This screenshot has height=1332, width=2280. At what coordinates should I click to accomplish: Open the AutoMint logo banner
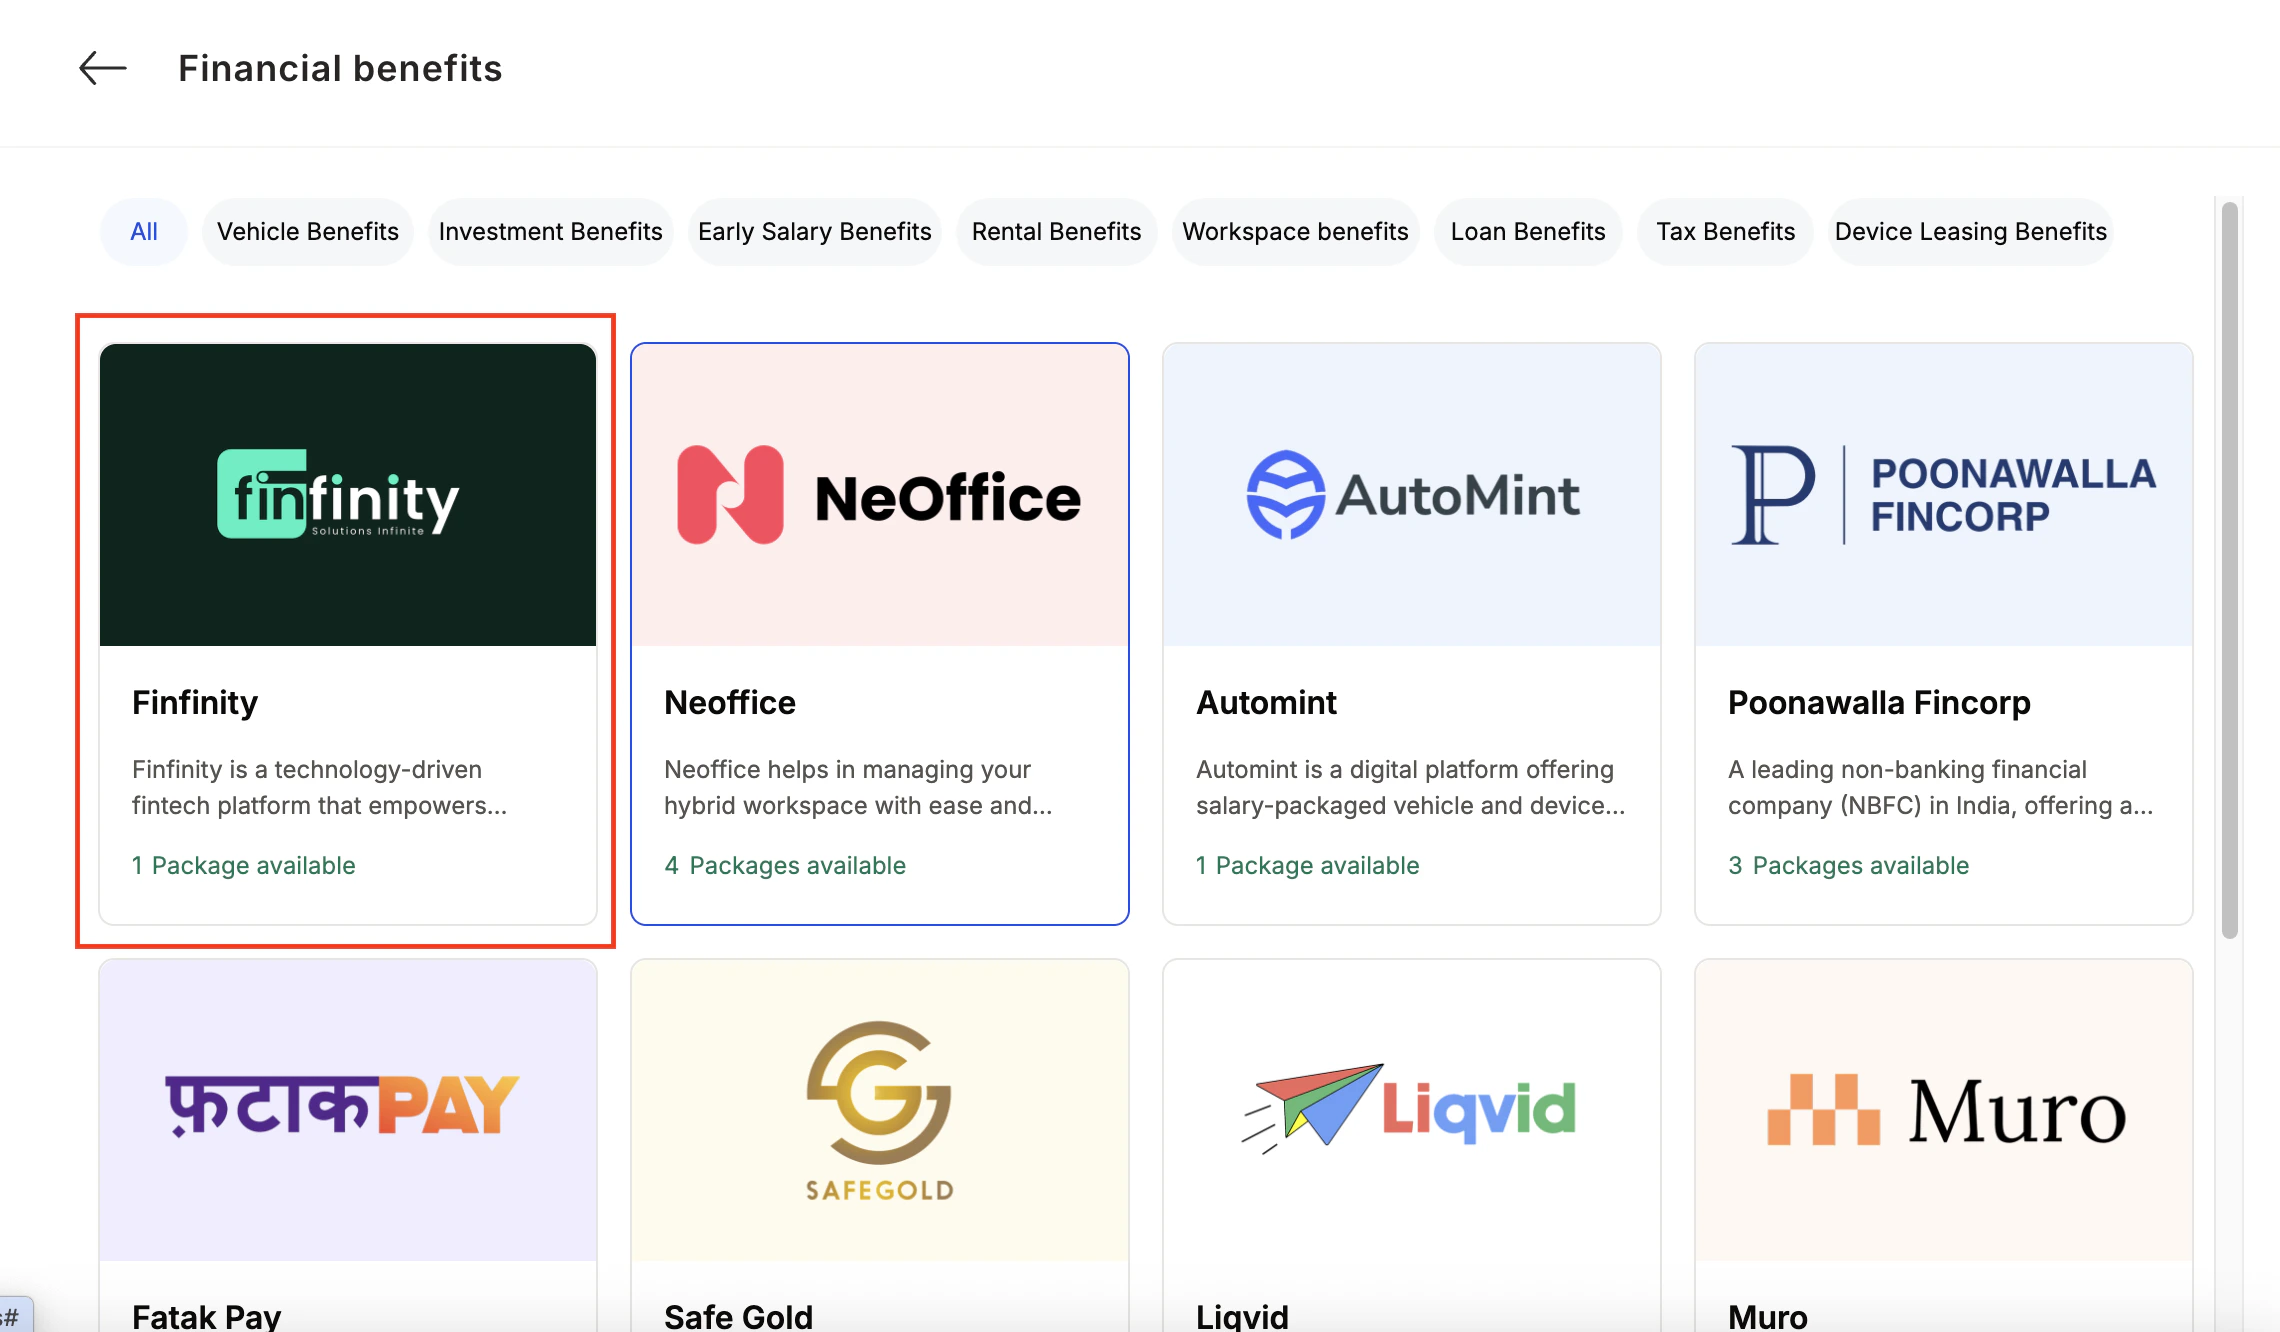click(1412, 495)
